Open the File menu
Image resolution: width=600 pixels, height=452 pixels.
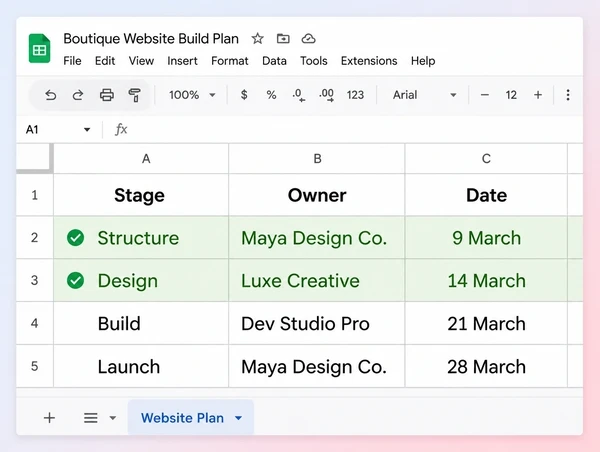(x=72, y=61)
